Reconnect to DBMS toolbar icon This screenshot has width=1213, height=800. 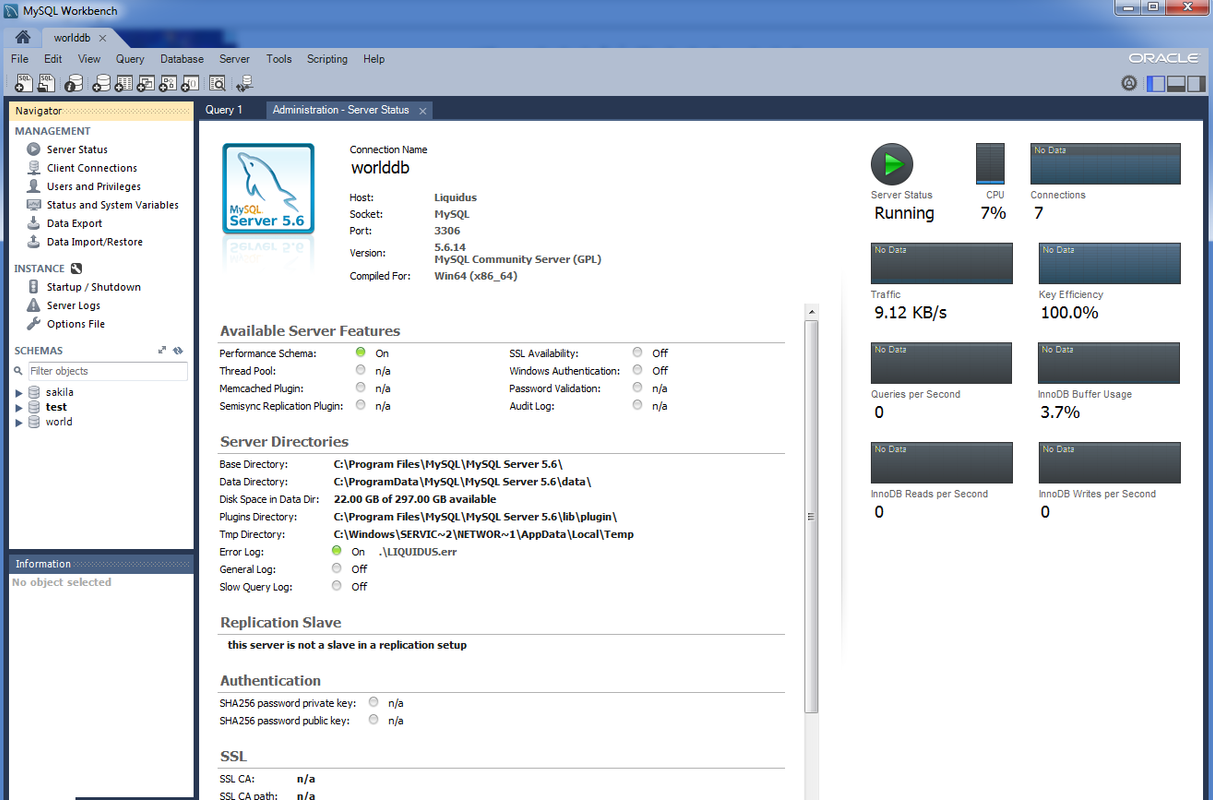point(244,84)
